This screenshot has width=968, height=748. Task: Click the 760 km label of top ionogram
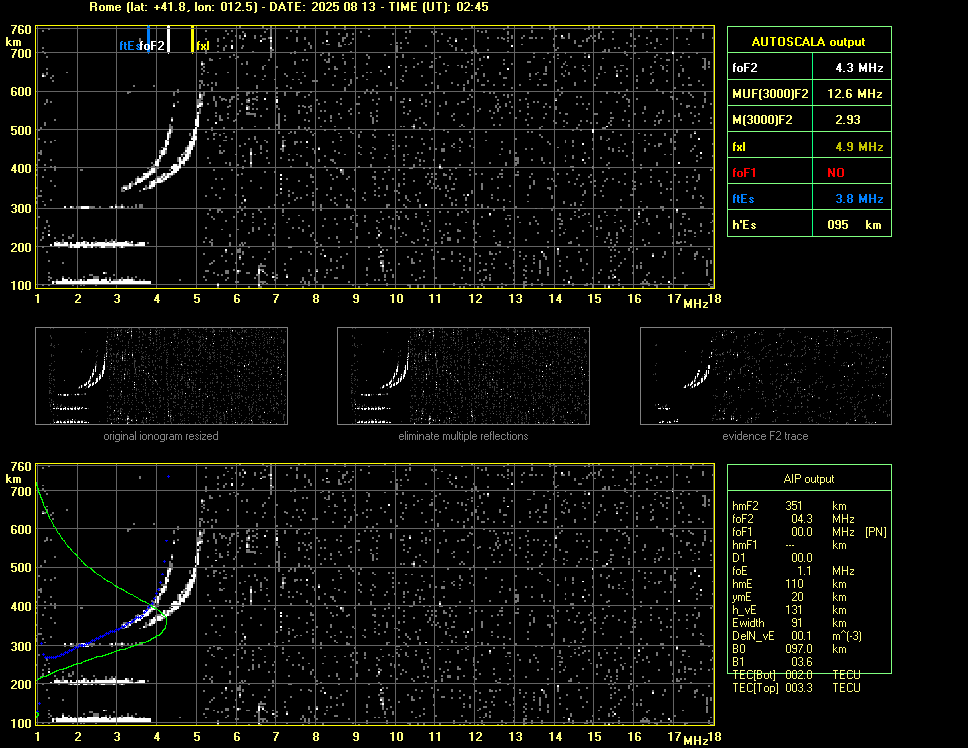pyautogui.click(x=21, y=30)
